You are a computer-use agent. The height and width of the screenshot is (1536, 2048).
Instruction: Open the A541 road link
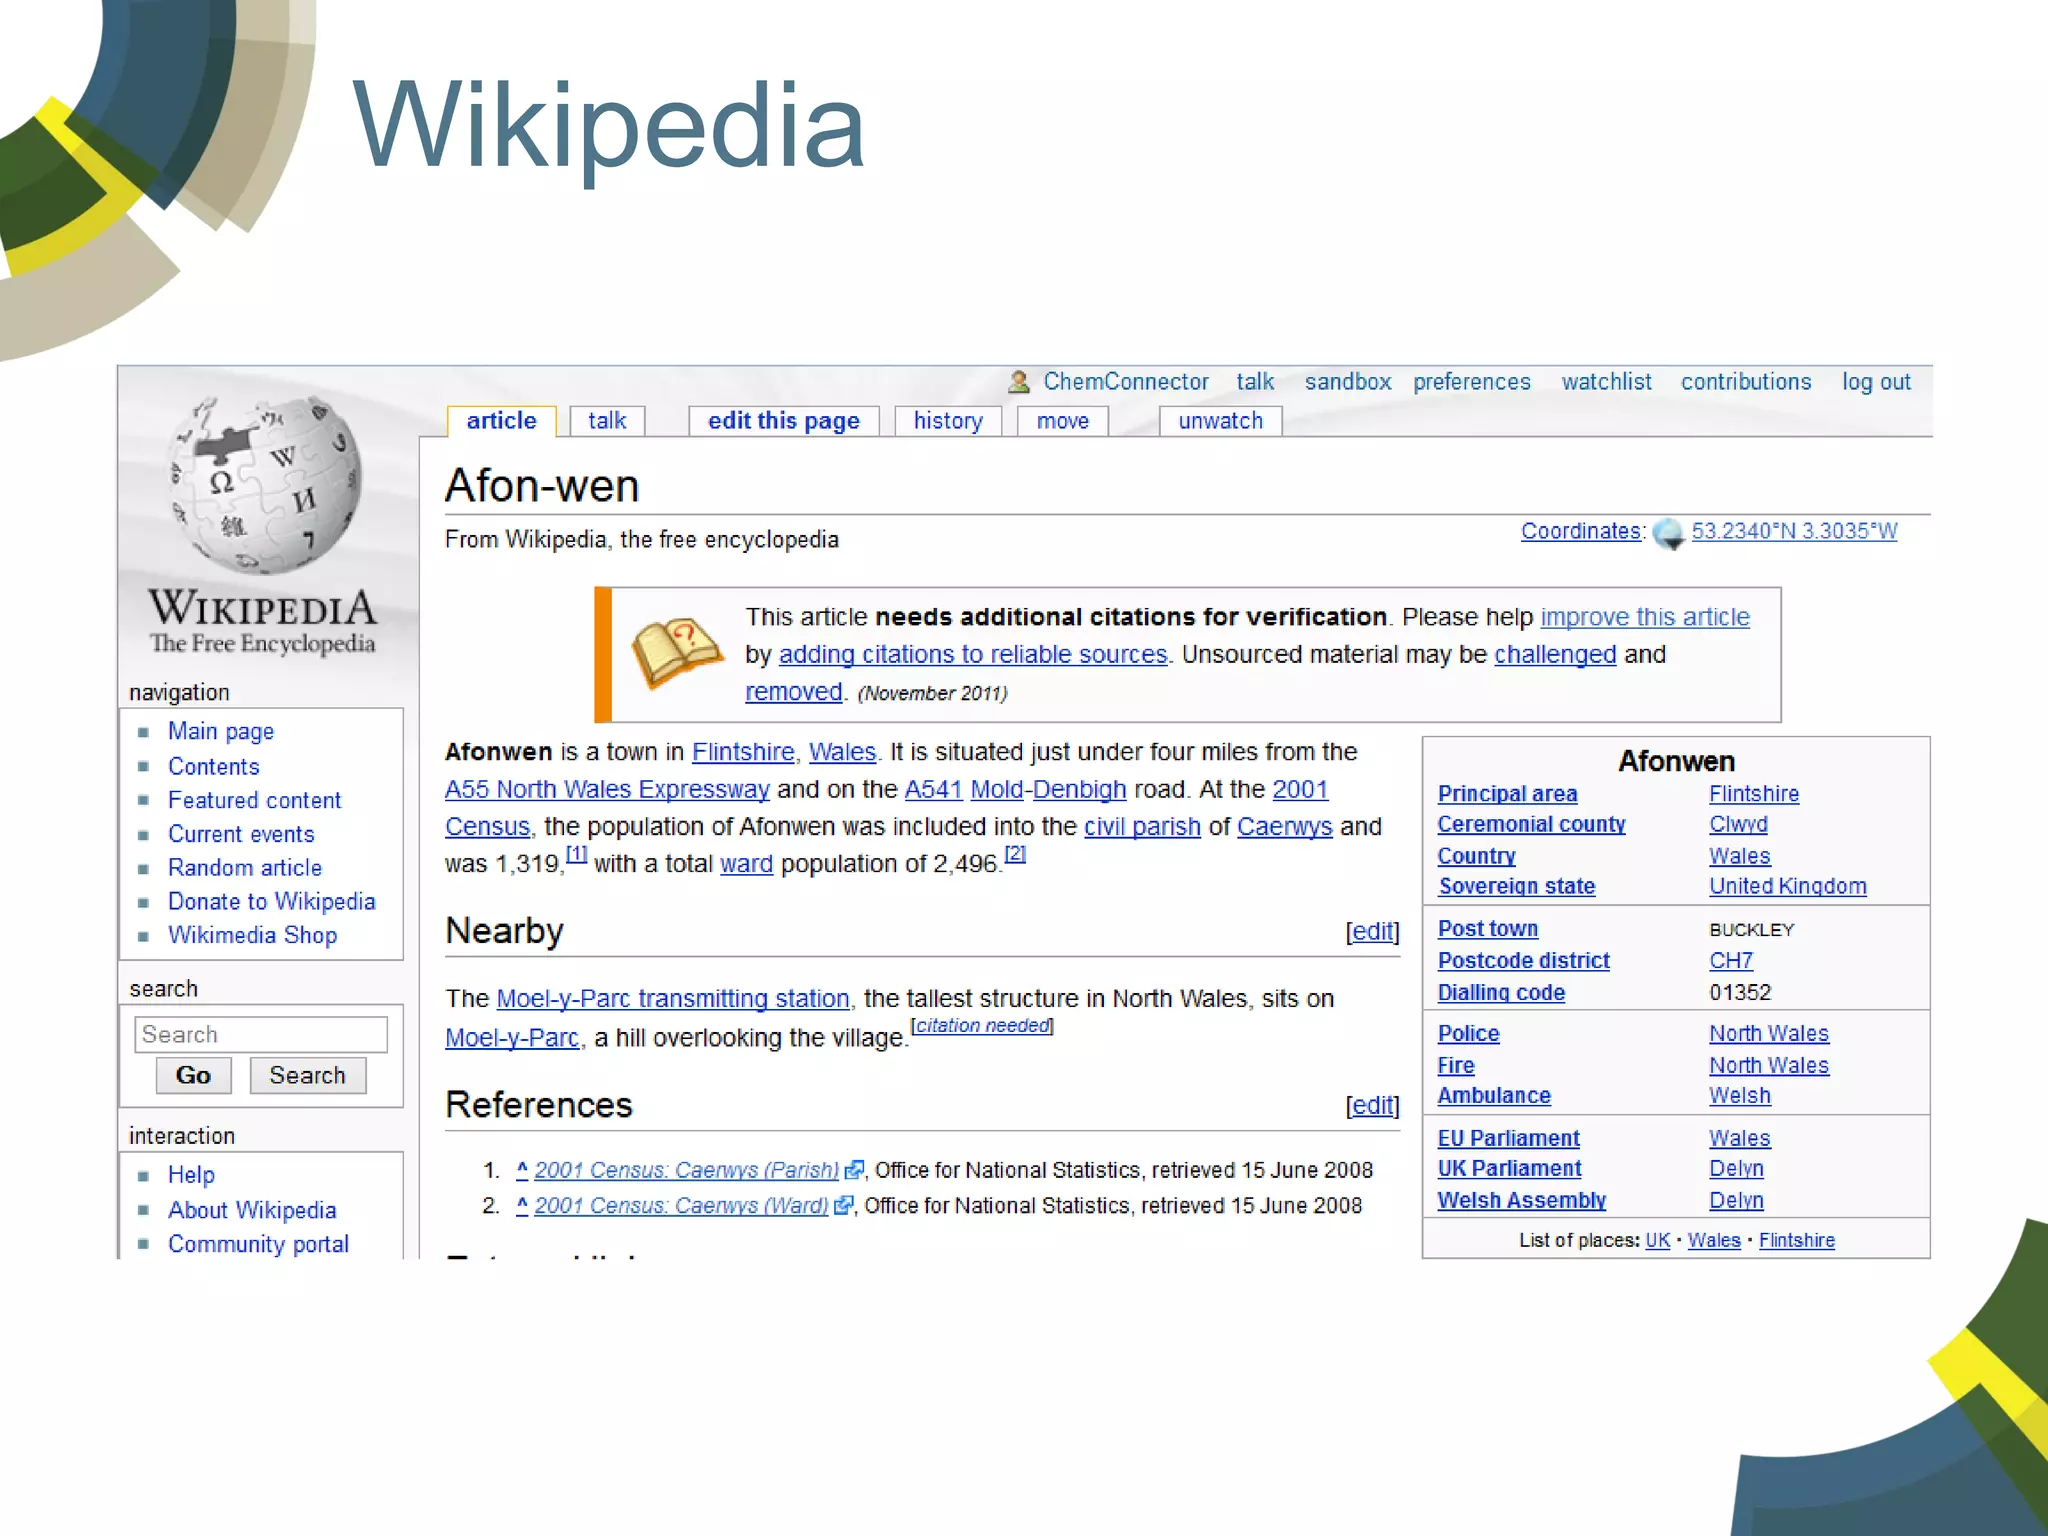point(933,789)
